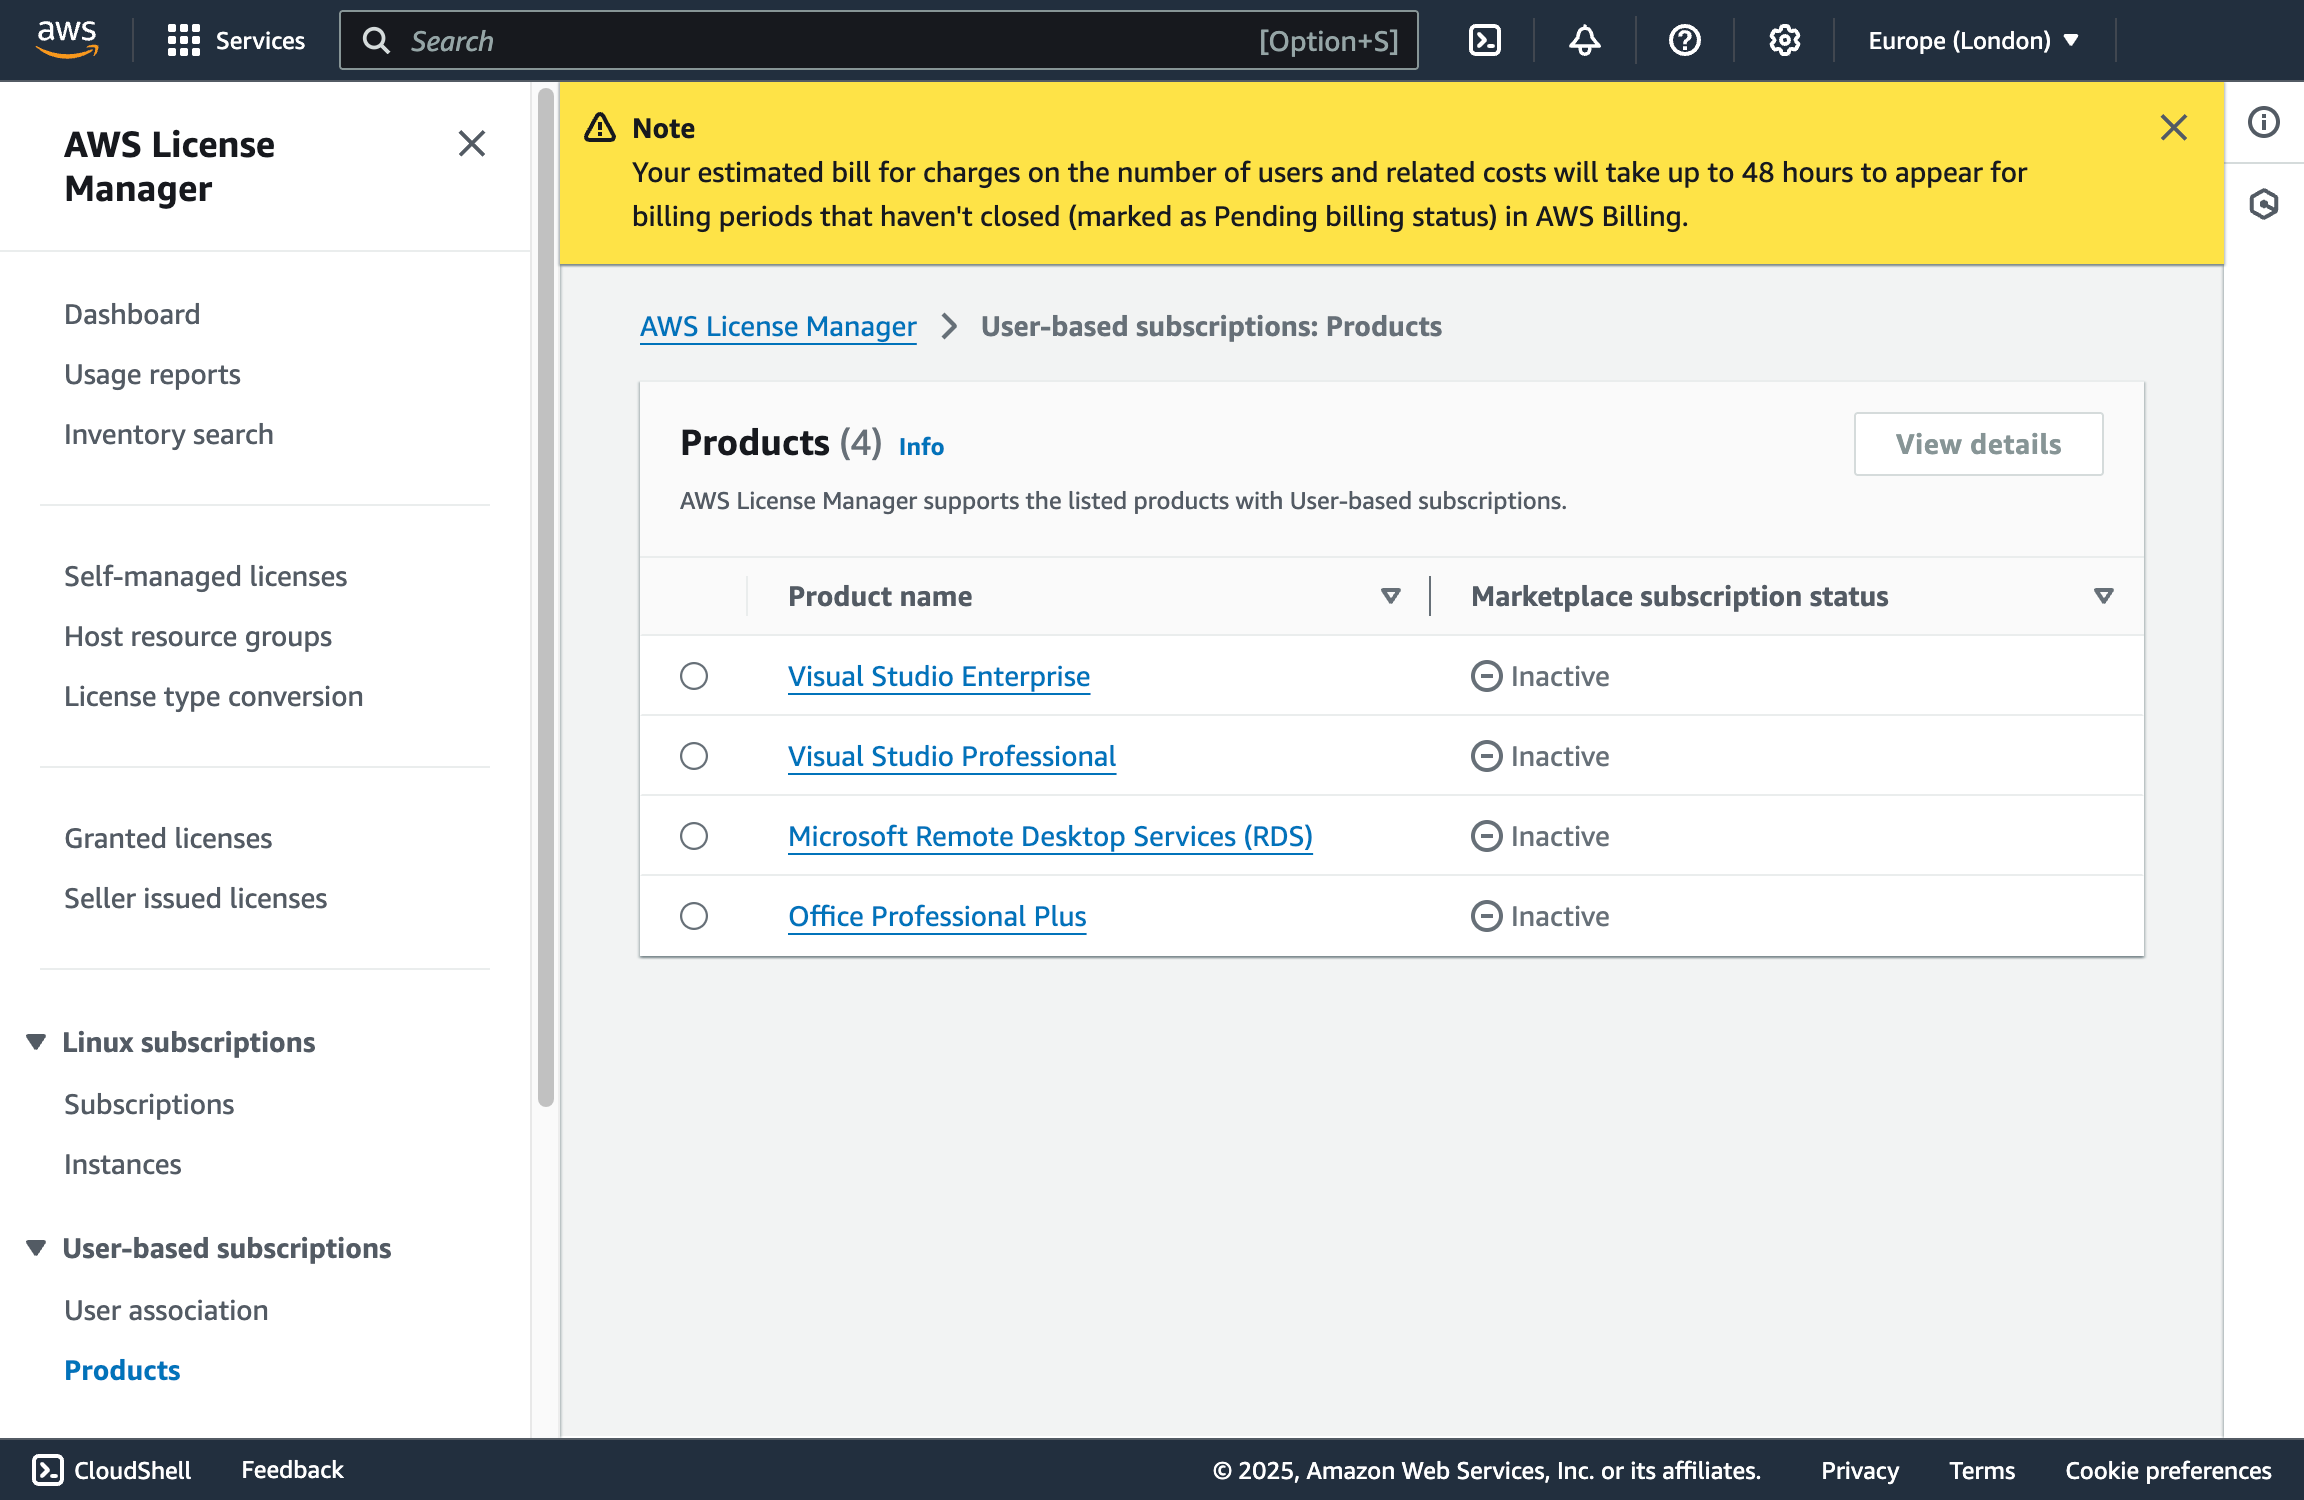Screen dimensions: 2304x1500
Task: Select the Visual Studio Enterprise radio button
Action: (x=694, y=676)
